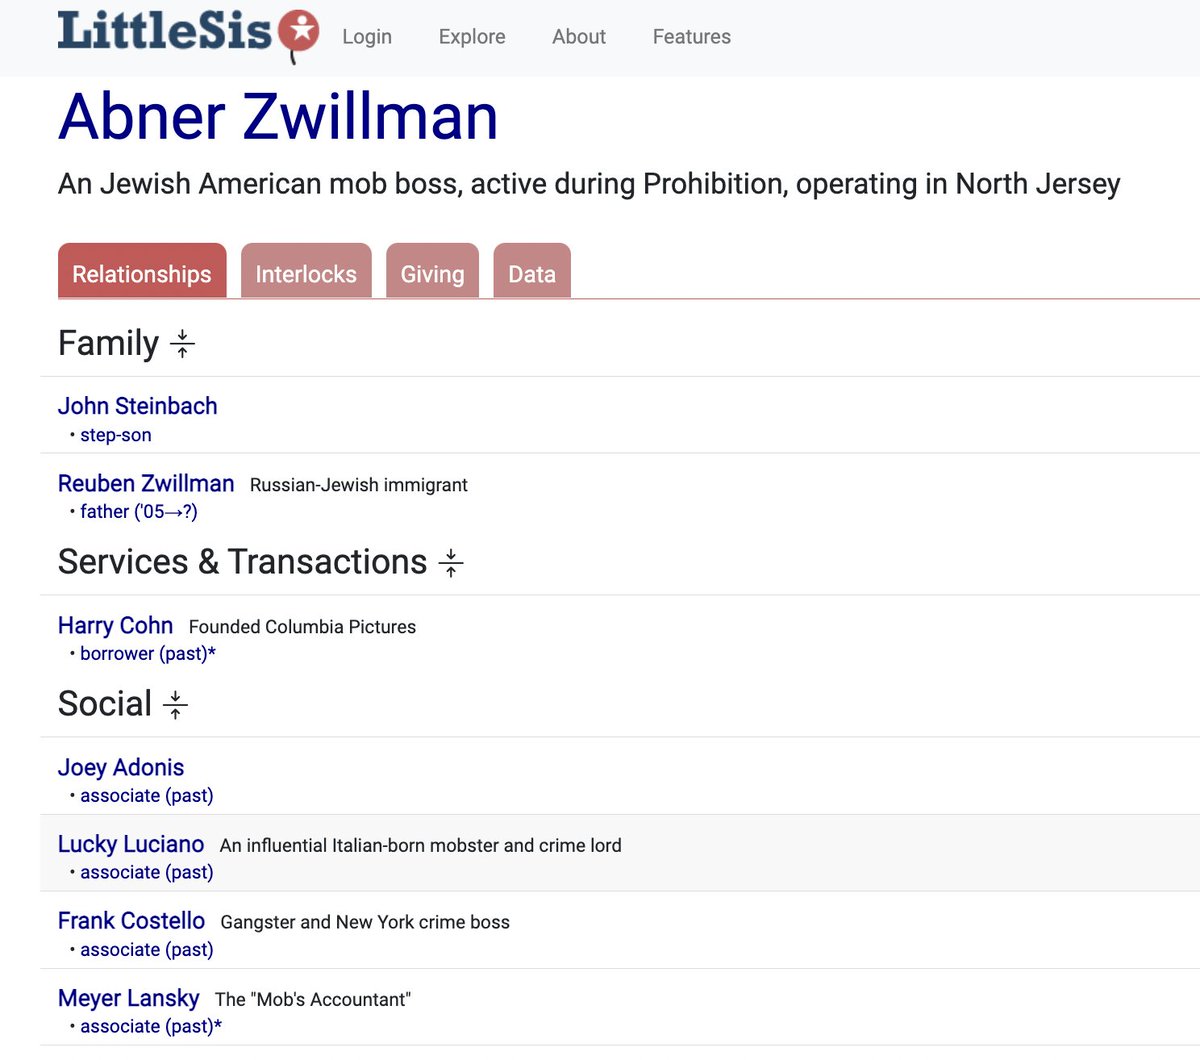View the Data tab

(x=531, y=272)
